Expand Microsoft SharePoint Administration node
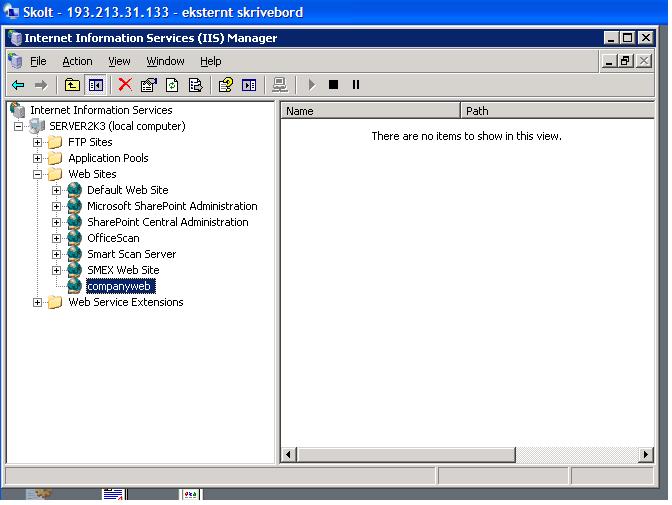The height and width of the screenshot is (505, 672). click(x=57, y=206)
